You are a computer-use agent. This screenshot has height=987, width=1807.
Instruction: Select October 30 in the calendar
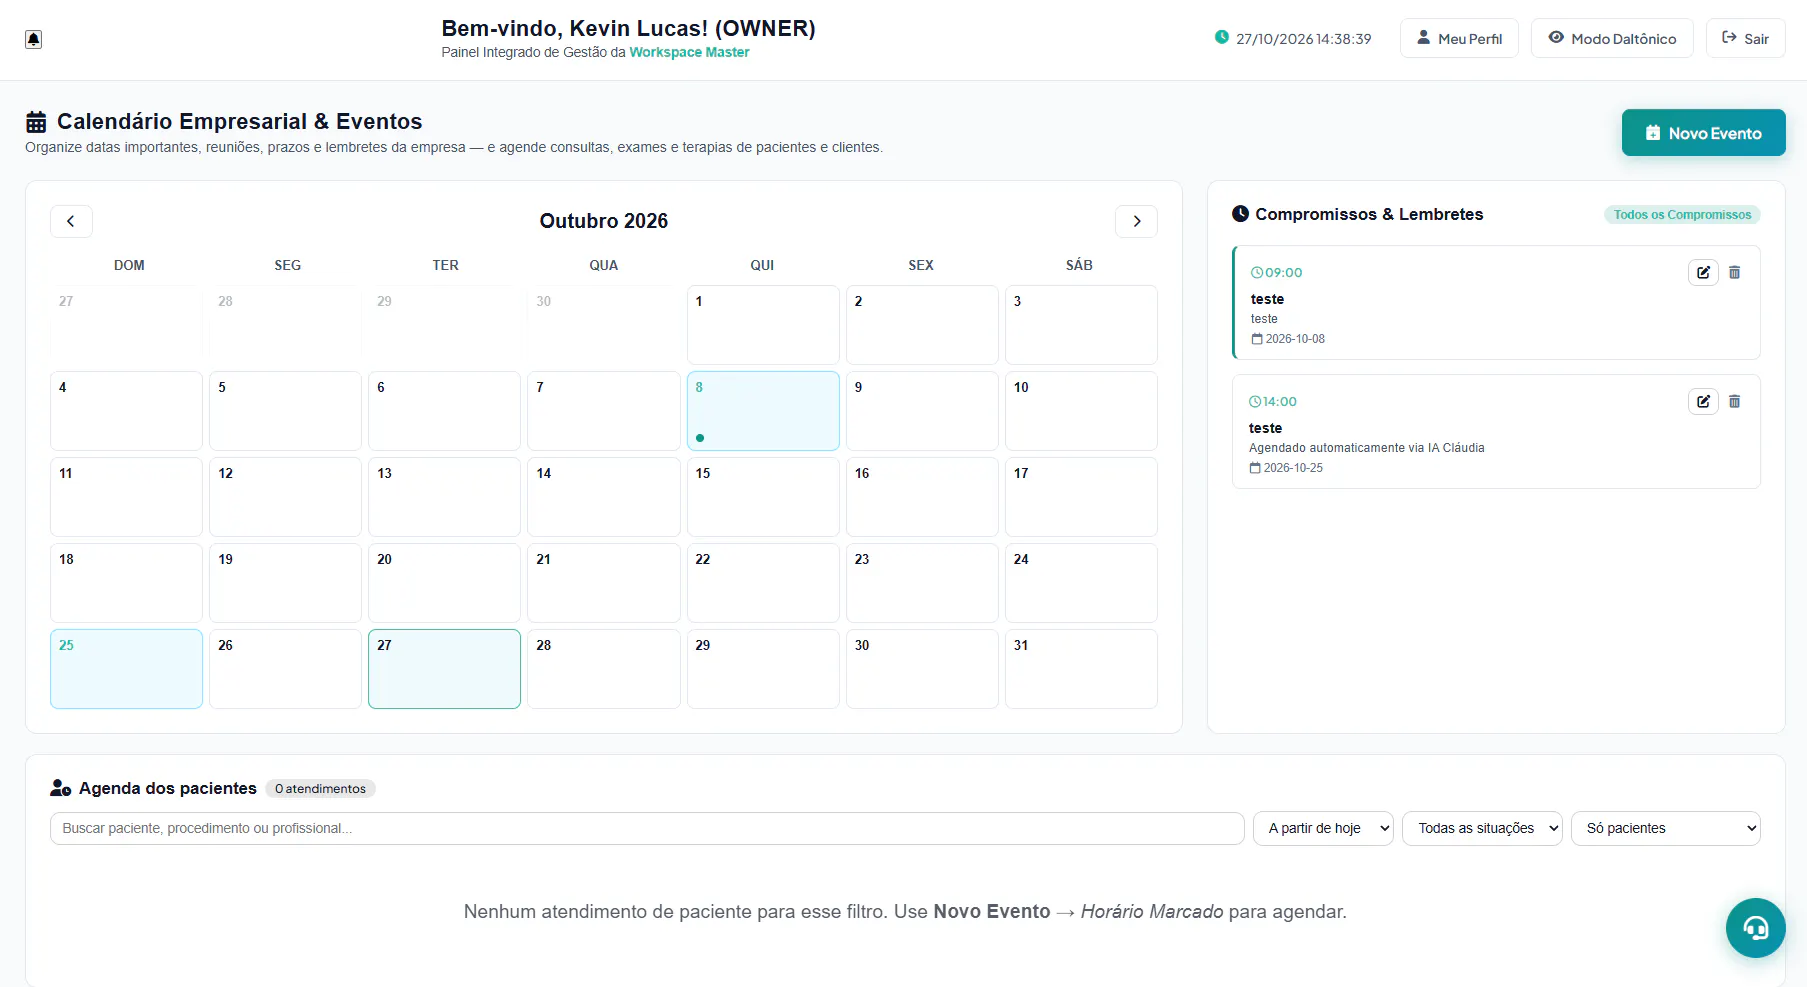coord(922,669)
